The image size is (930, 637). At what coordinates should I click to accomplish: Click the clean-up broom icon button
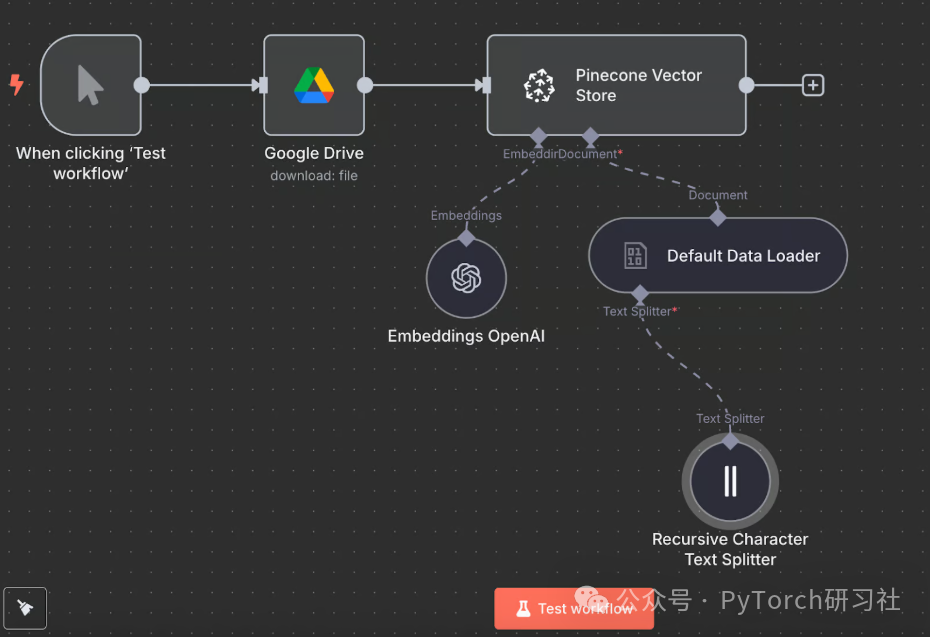click(25, 608)
